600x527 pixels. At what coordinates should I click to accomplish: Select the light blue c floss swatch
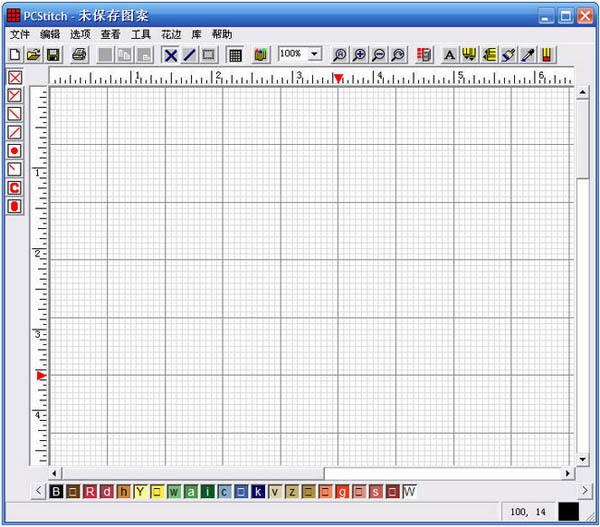click(x=225, y=492)
